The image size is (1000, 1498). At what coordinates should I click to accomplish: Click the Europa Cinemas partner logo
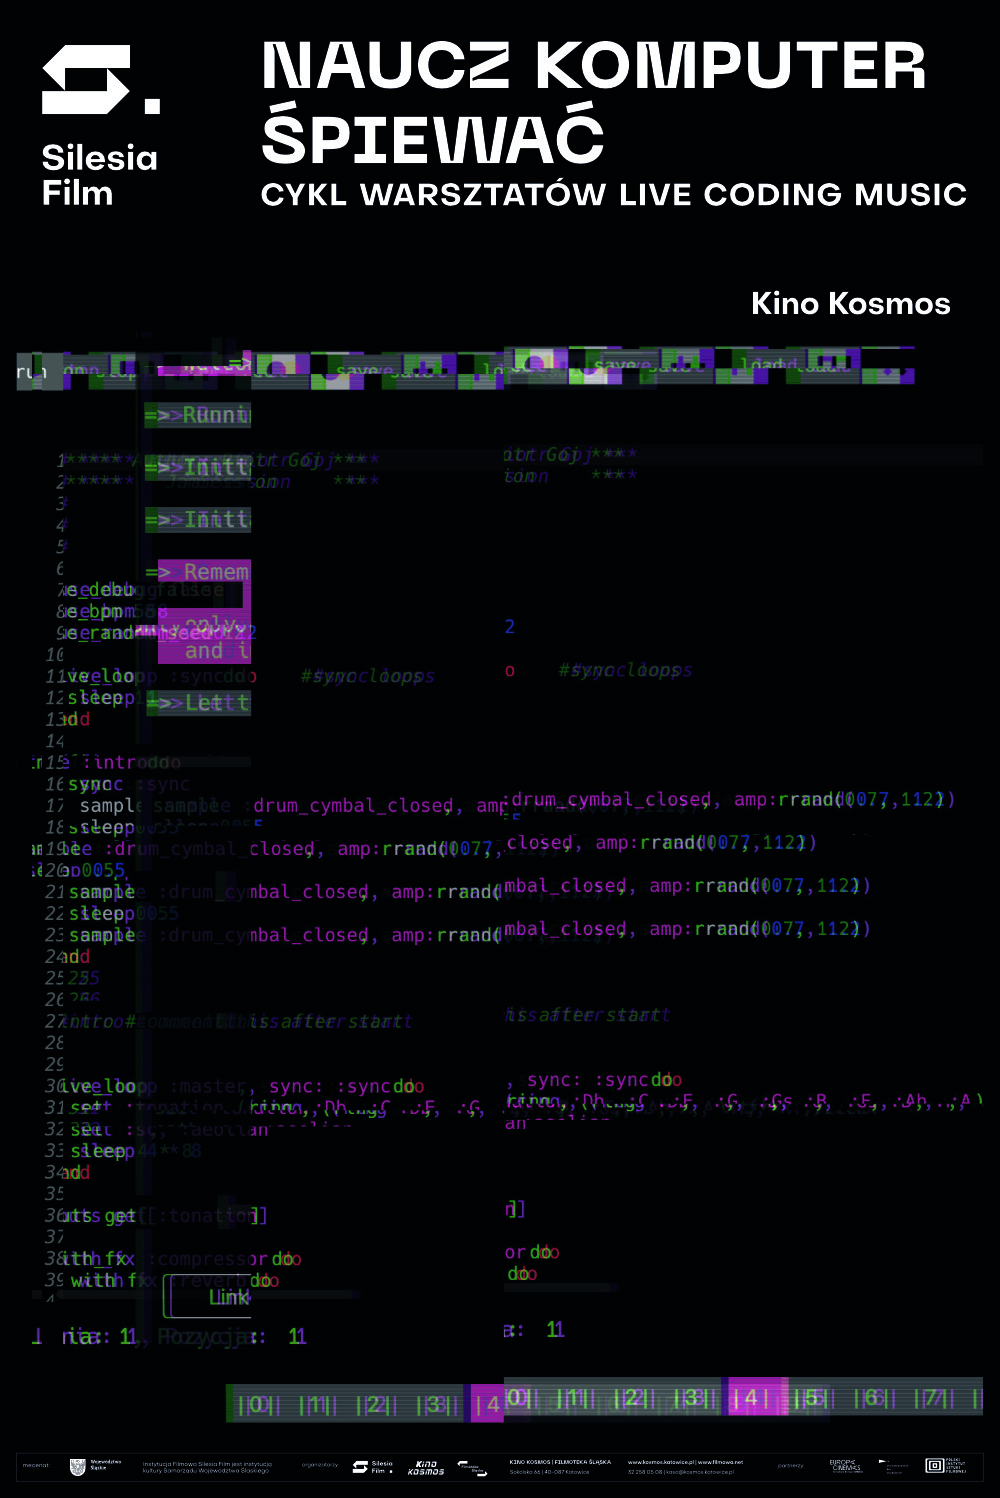(846, 1466)
